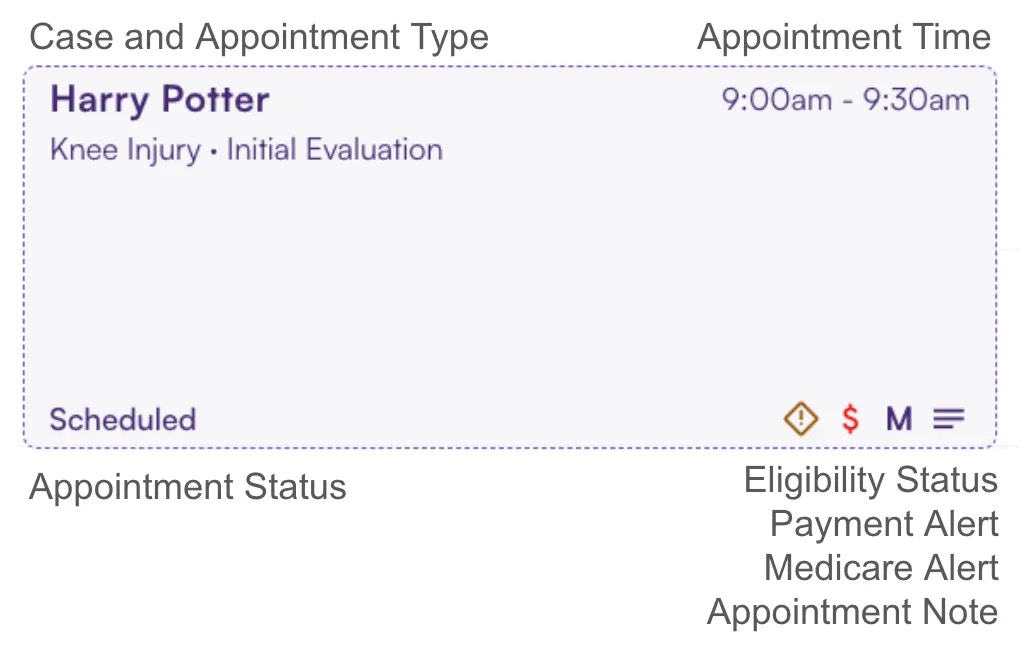
Task: Select the empty middle of the appointment card
Action: 510,280
